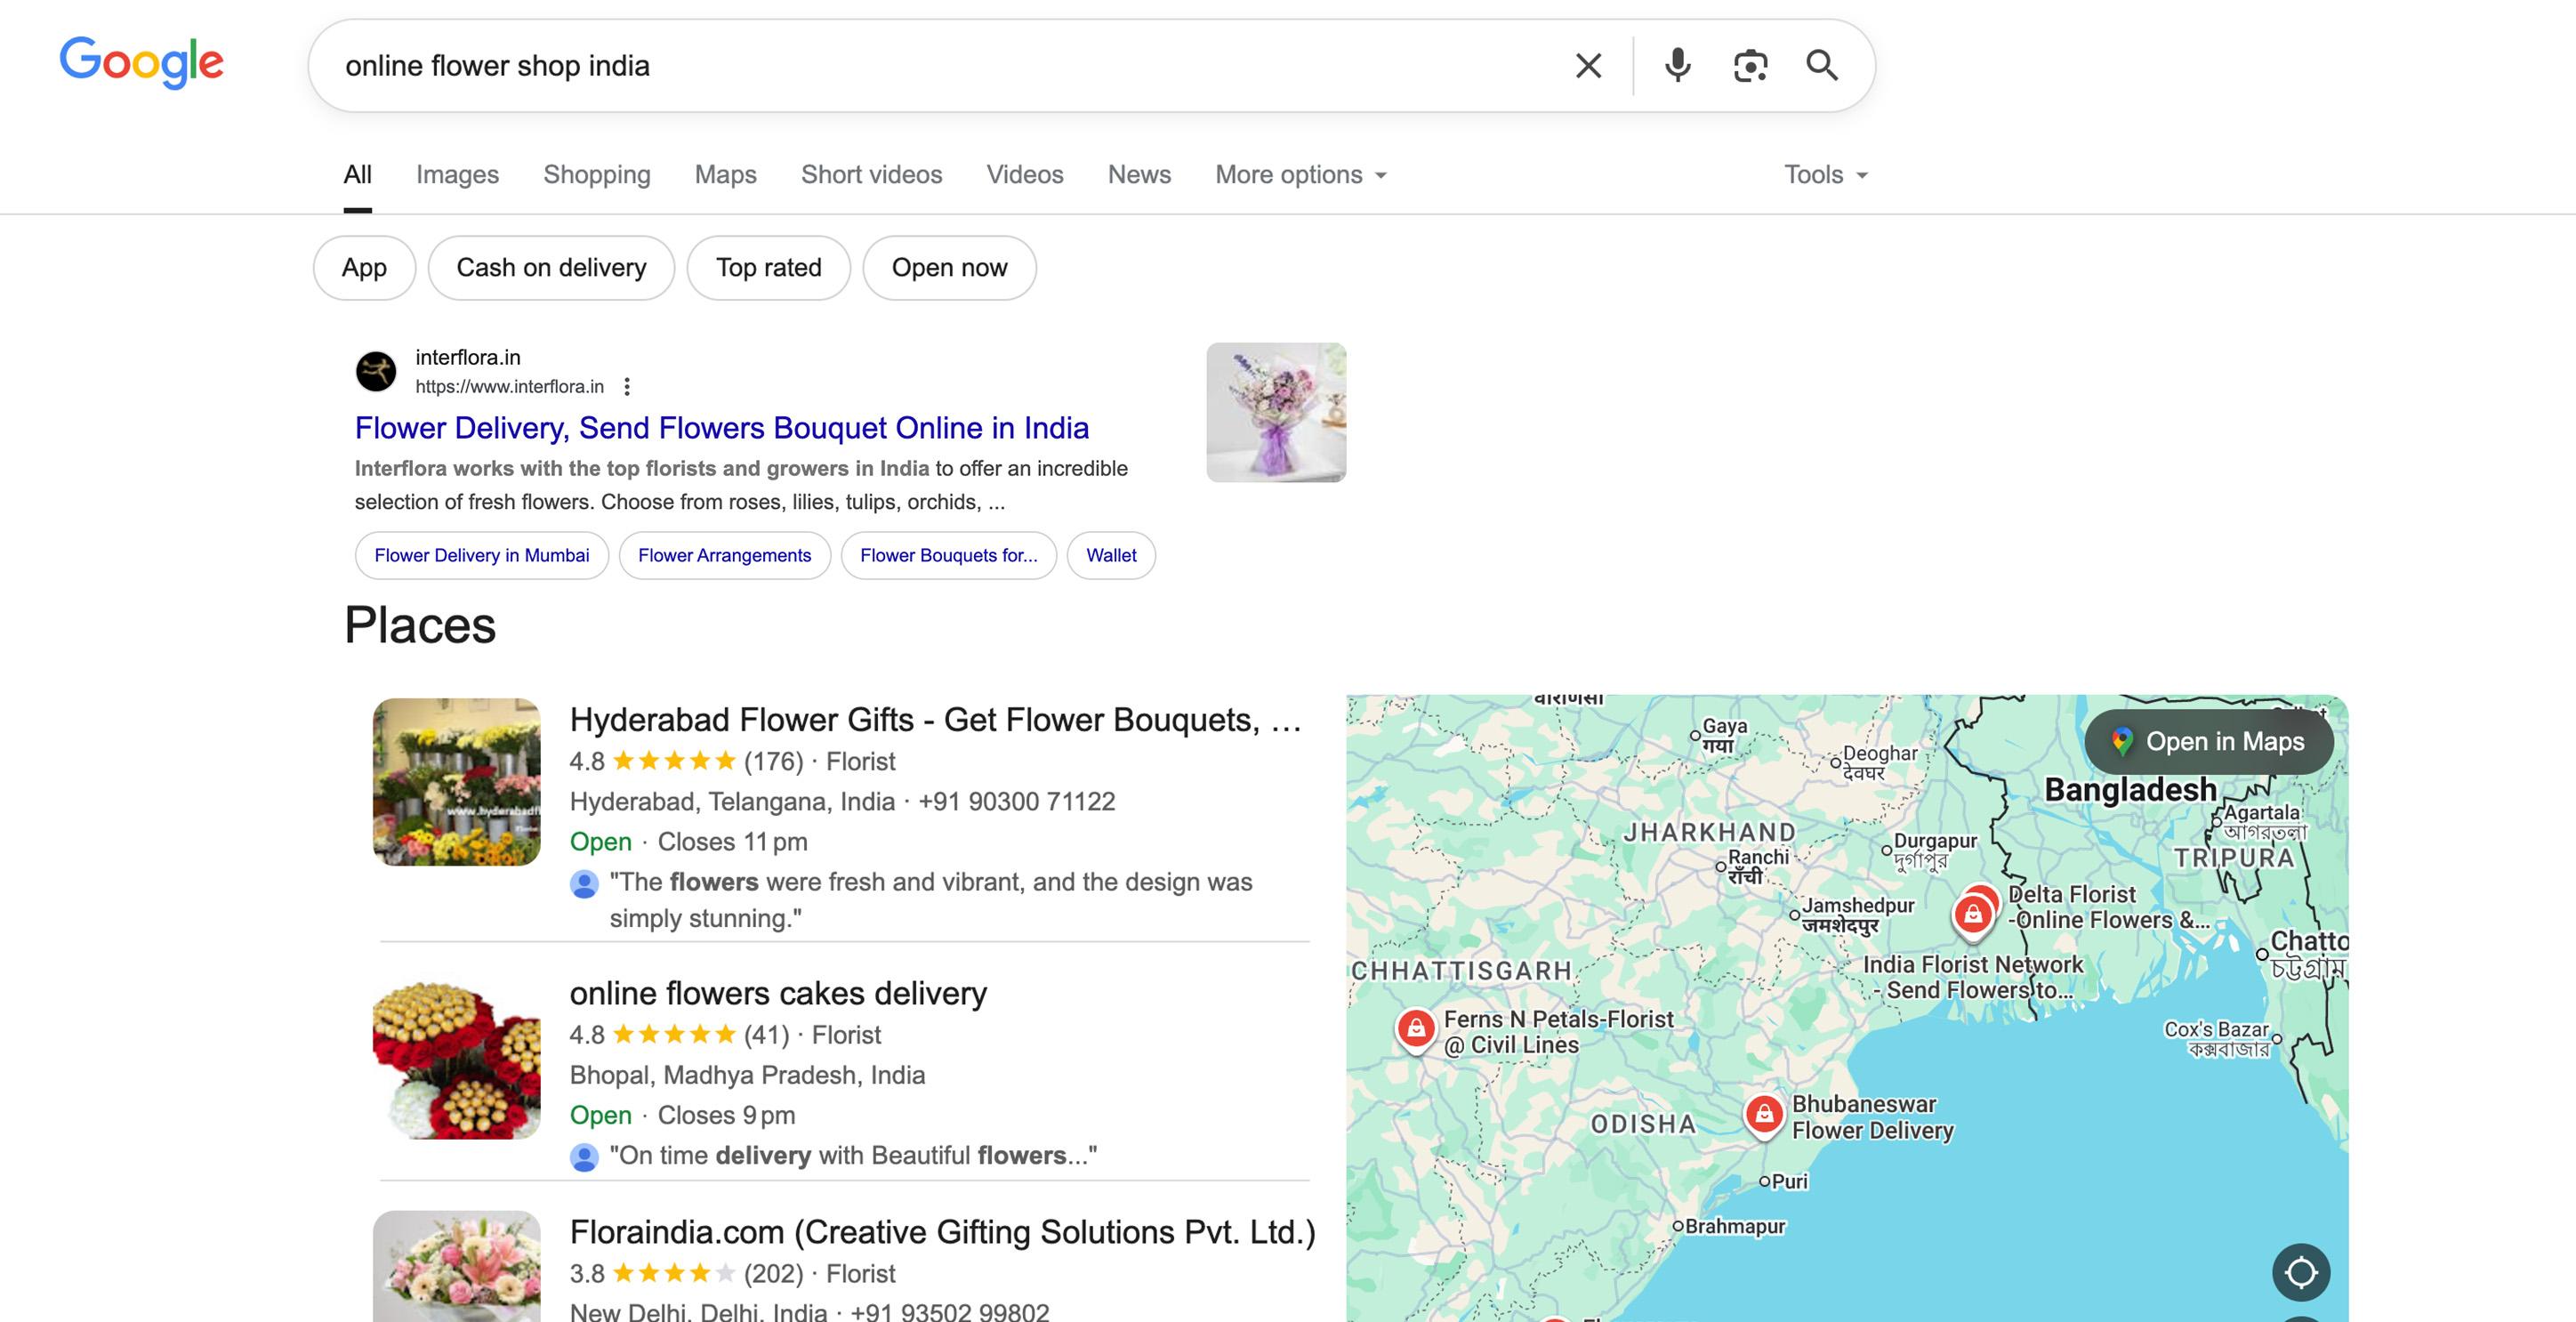Open the Hyderabad Flower Gifts listing thumbnail
This screenshot has height=1322, width=2576.
[457, 782]
